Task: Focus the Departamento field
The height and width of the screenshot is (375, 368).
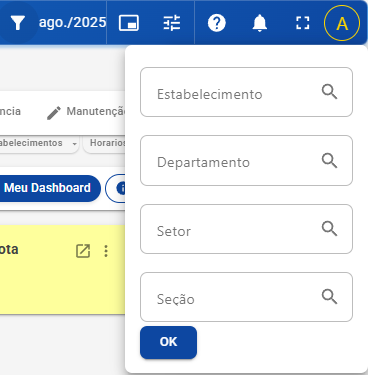Action: click(246, 161)
